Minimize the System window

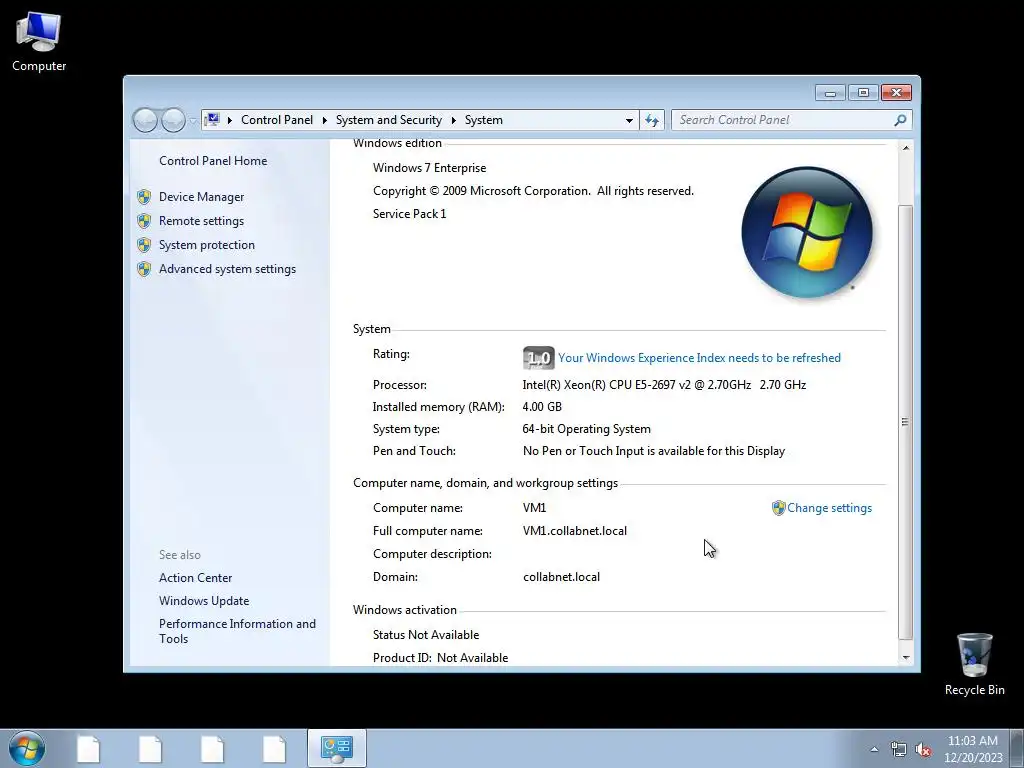[x=830, y=93]
